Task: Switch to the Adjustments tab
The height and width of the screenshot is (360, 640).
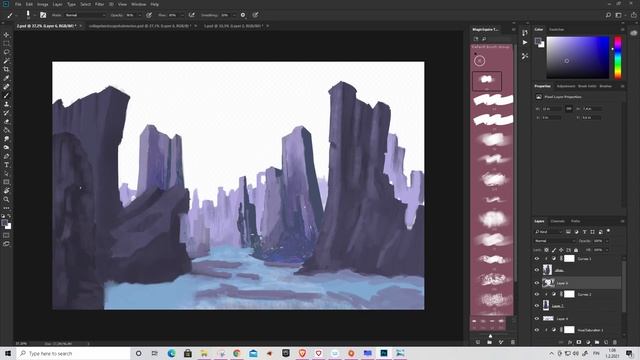Action: tap(566, 86)
